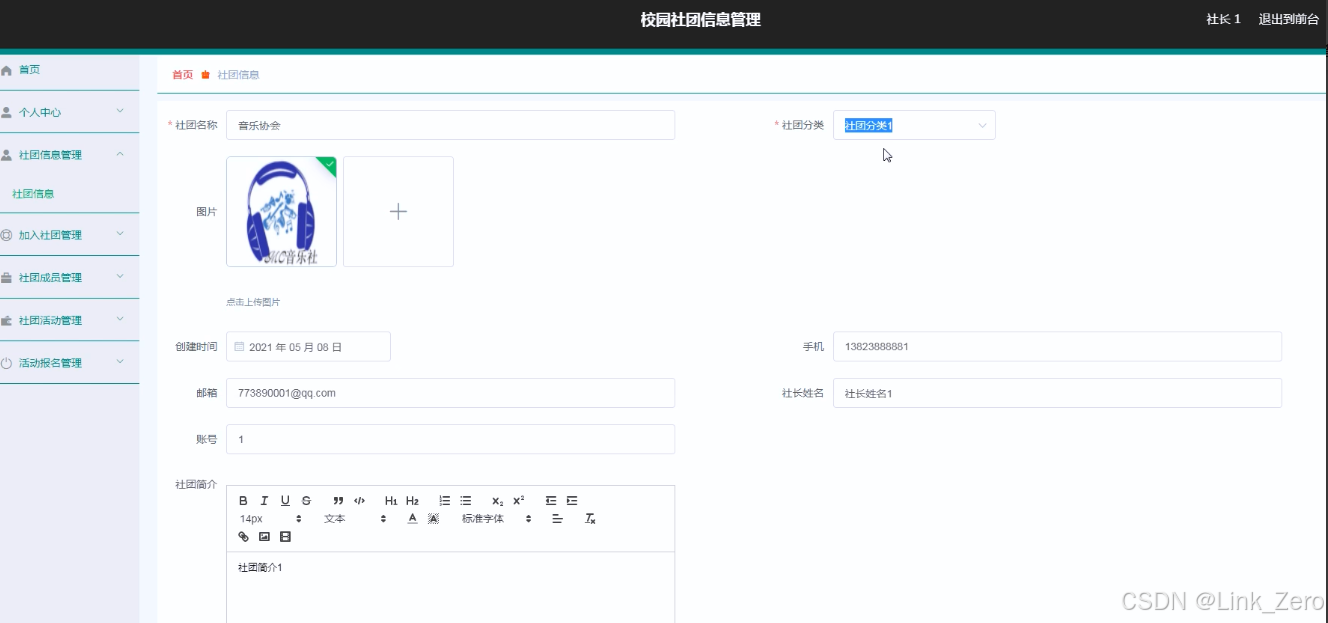This screenshot has height=623, width=1328.
Task: Click 社团信息 in the breadcrumb
Action: pyautogui.click(x=238, y=75)
